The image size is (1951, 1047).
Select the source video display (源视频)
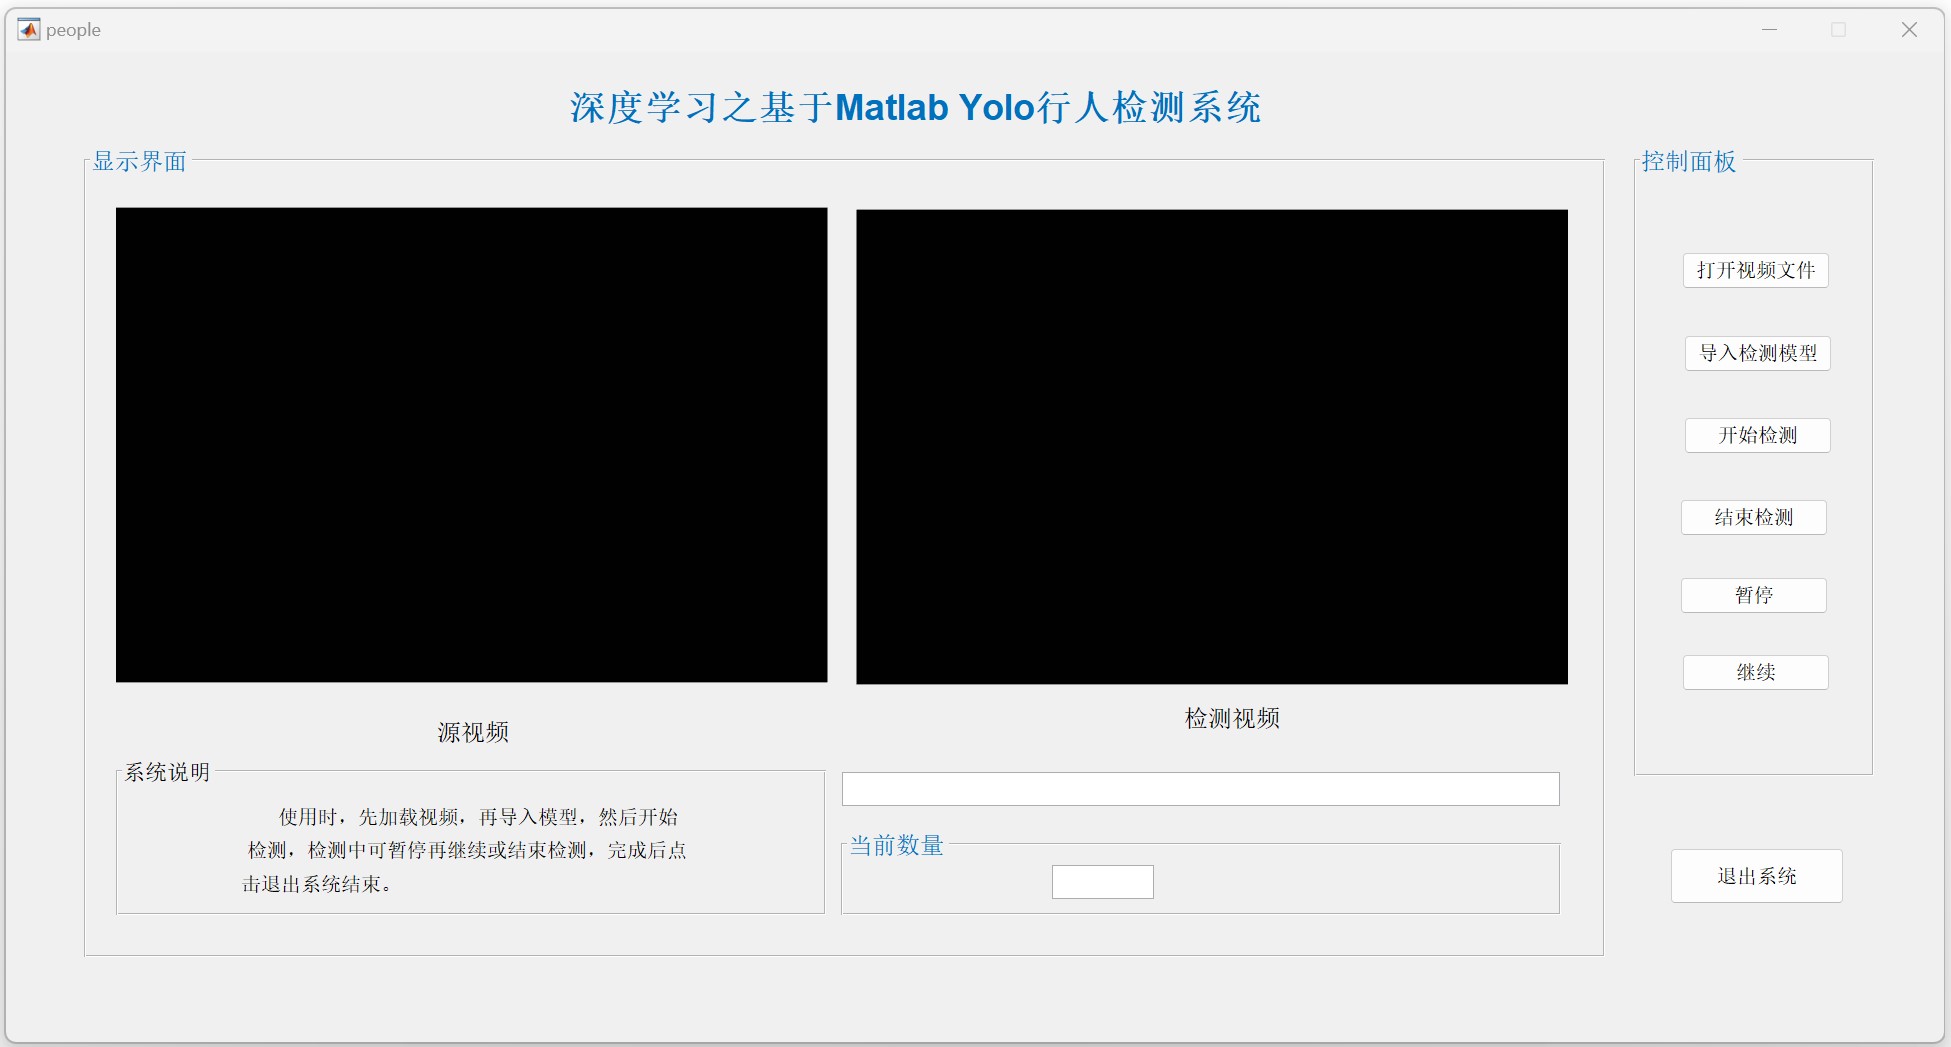tap(471, 445)
